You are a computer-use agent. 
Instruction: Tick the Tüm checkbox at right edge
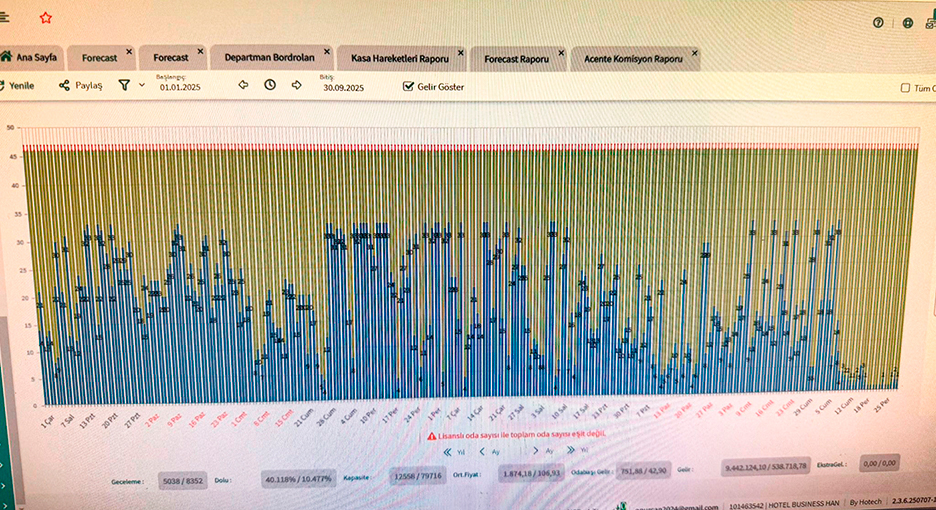[906, 88]
